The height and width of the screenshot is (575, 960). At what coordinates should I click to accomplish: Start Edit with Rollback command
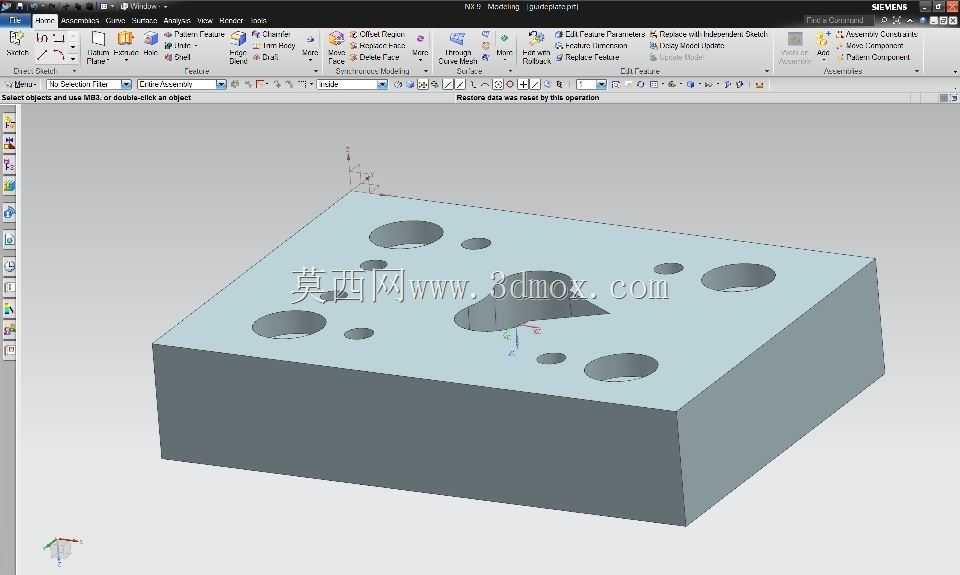(536, 48)
